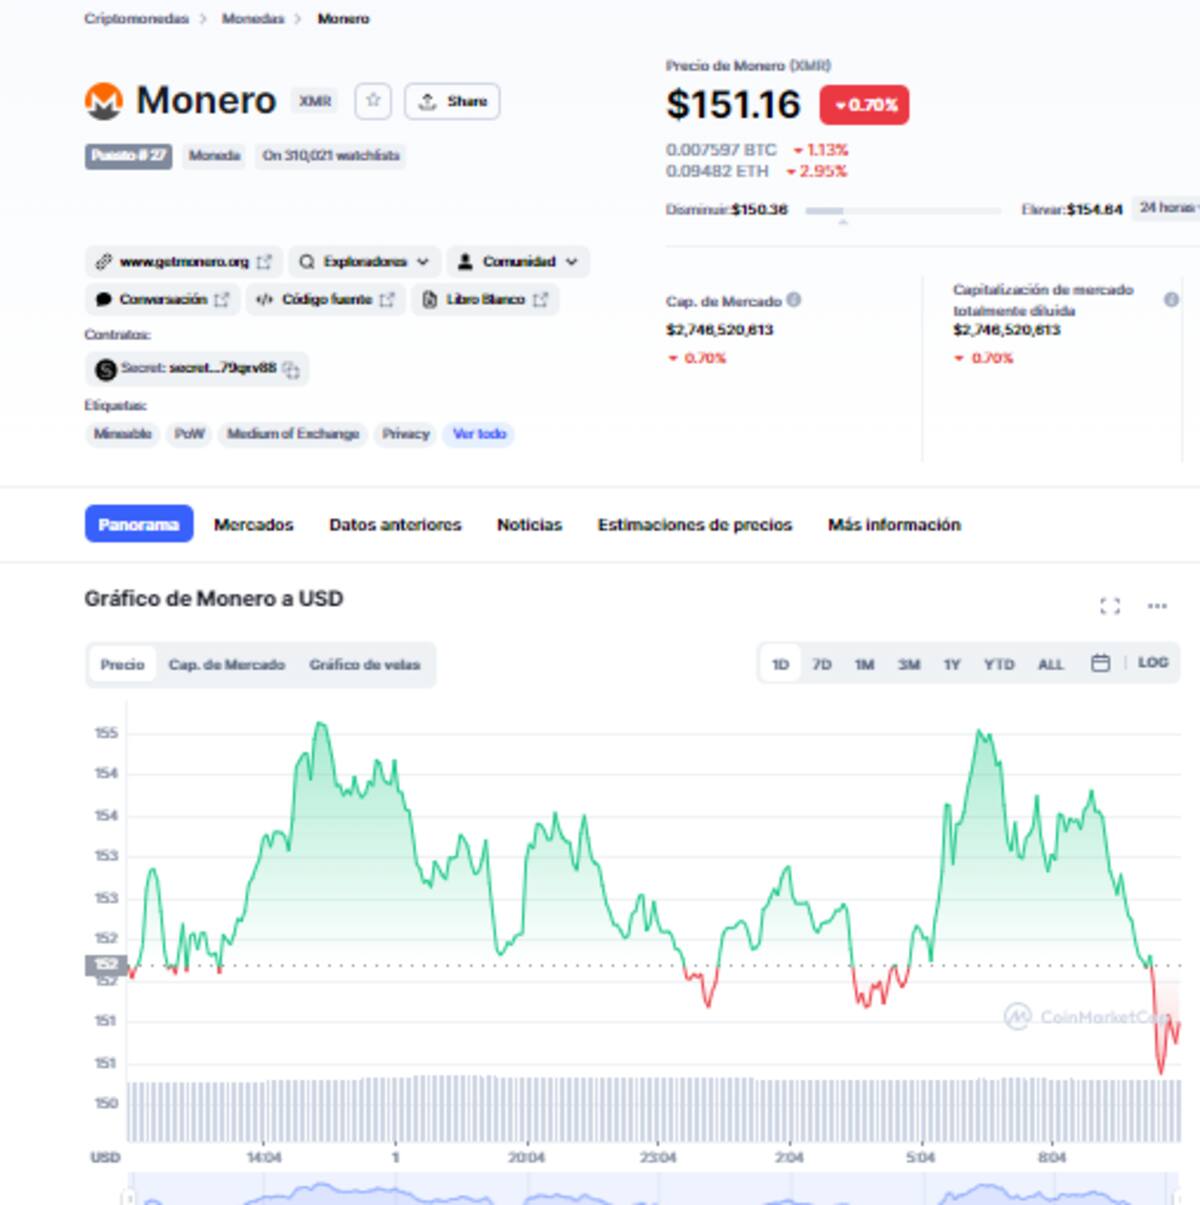Screen dimensions: 1200x1205
Task: Click the 0.007597 BTC price text
Action: click(x=721, y=150)
